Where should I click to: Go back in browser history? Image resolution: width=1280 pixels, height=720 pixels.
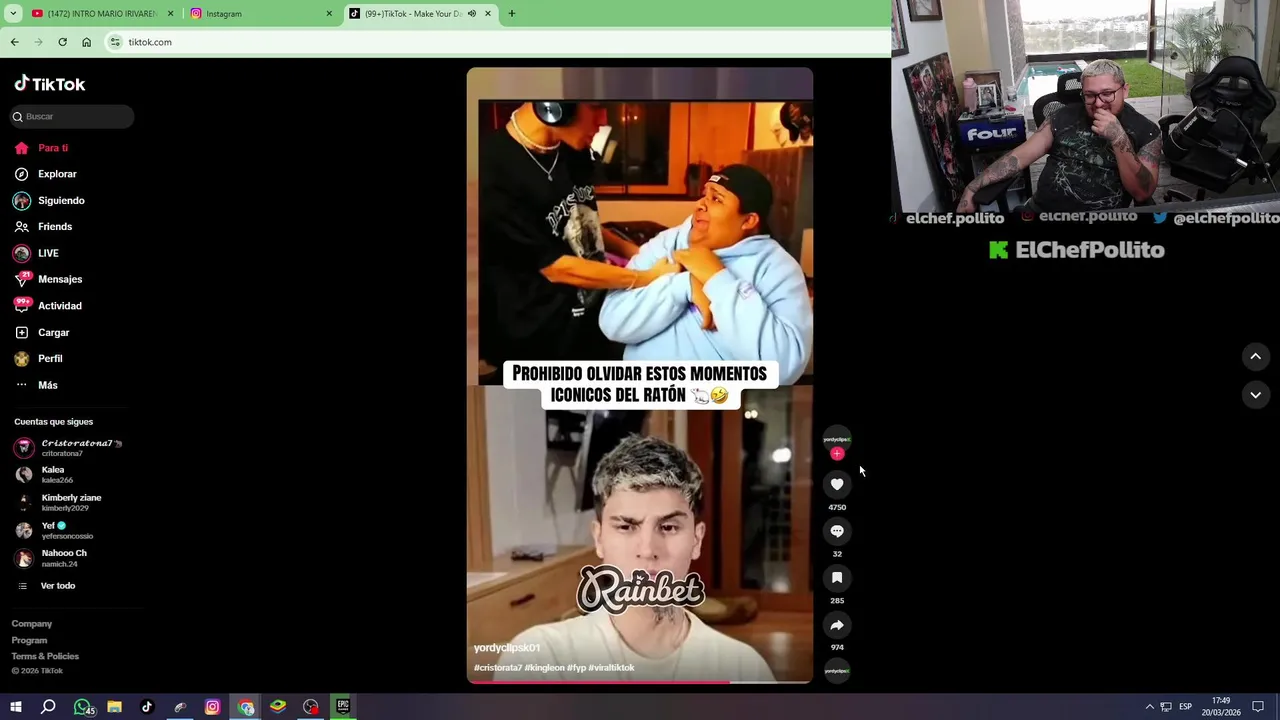(14, 42)
